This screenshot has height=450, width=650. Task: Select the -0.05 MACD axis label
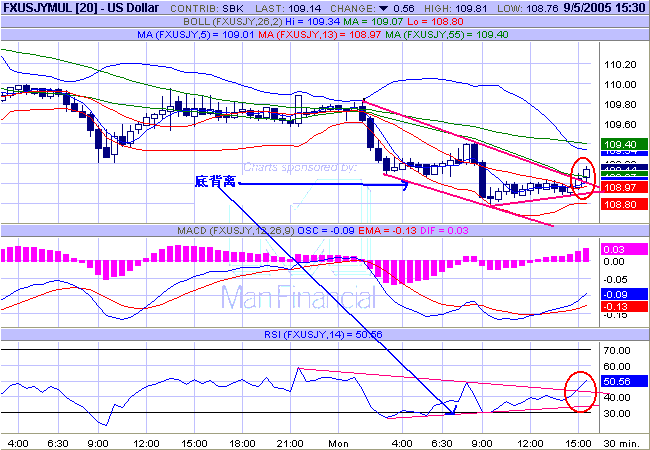click(x=614, y=280)
